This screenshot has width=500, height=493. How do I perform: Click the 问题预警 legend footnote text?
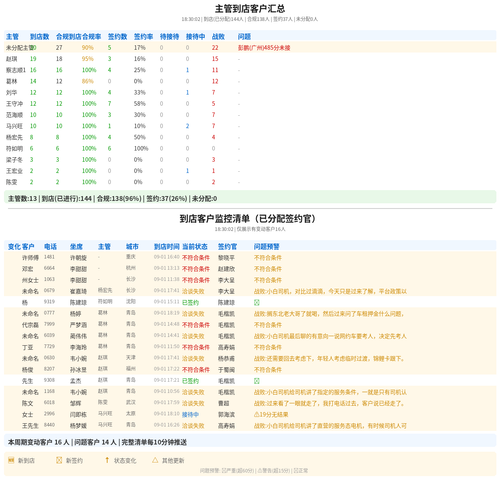(x=254, y=471)
